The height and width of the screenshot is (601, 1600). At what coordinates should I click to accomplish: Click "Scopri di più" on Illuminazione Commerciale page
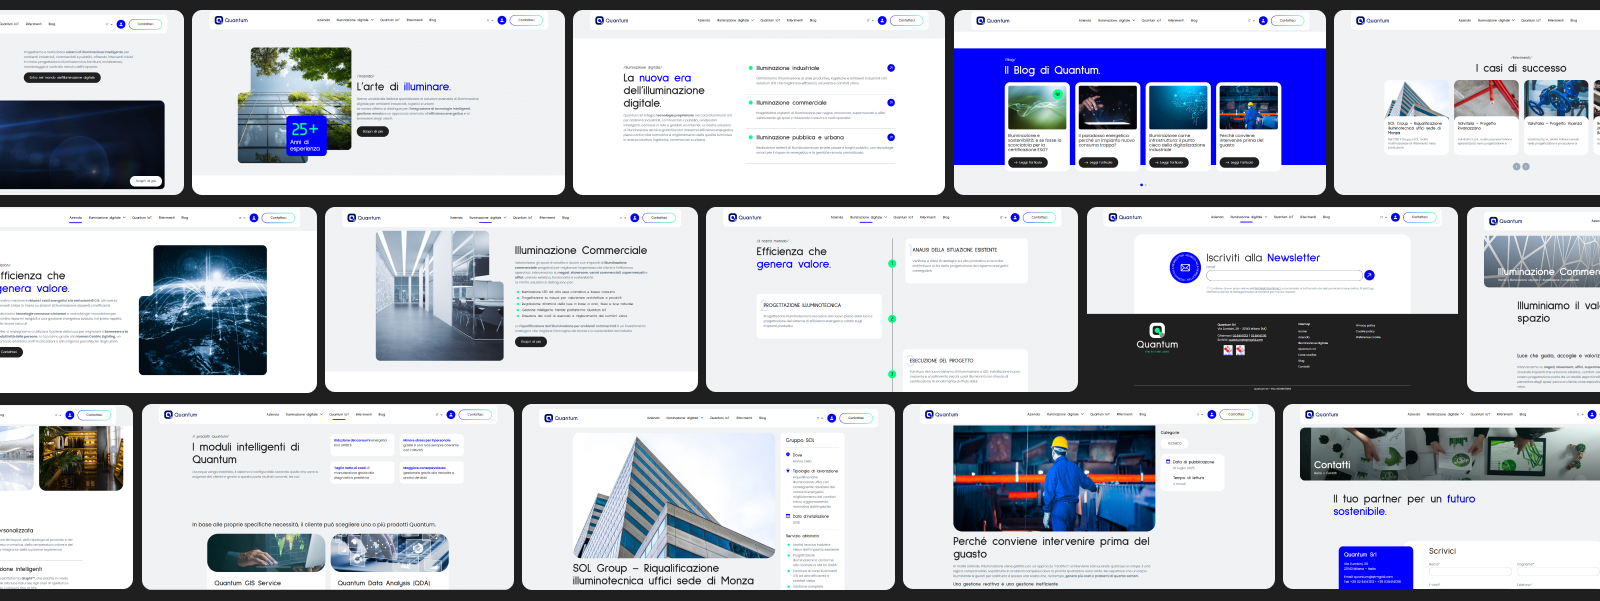click(x=530, y=341)
